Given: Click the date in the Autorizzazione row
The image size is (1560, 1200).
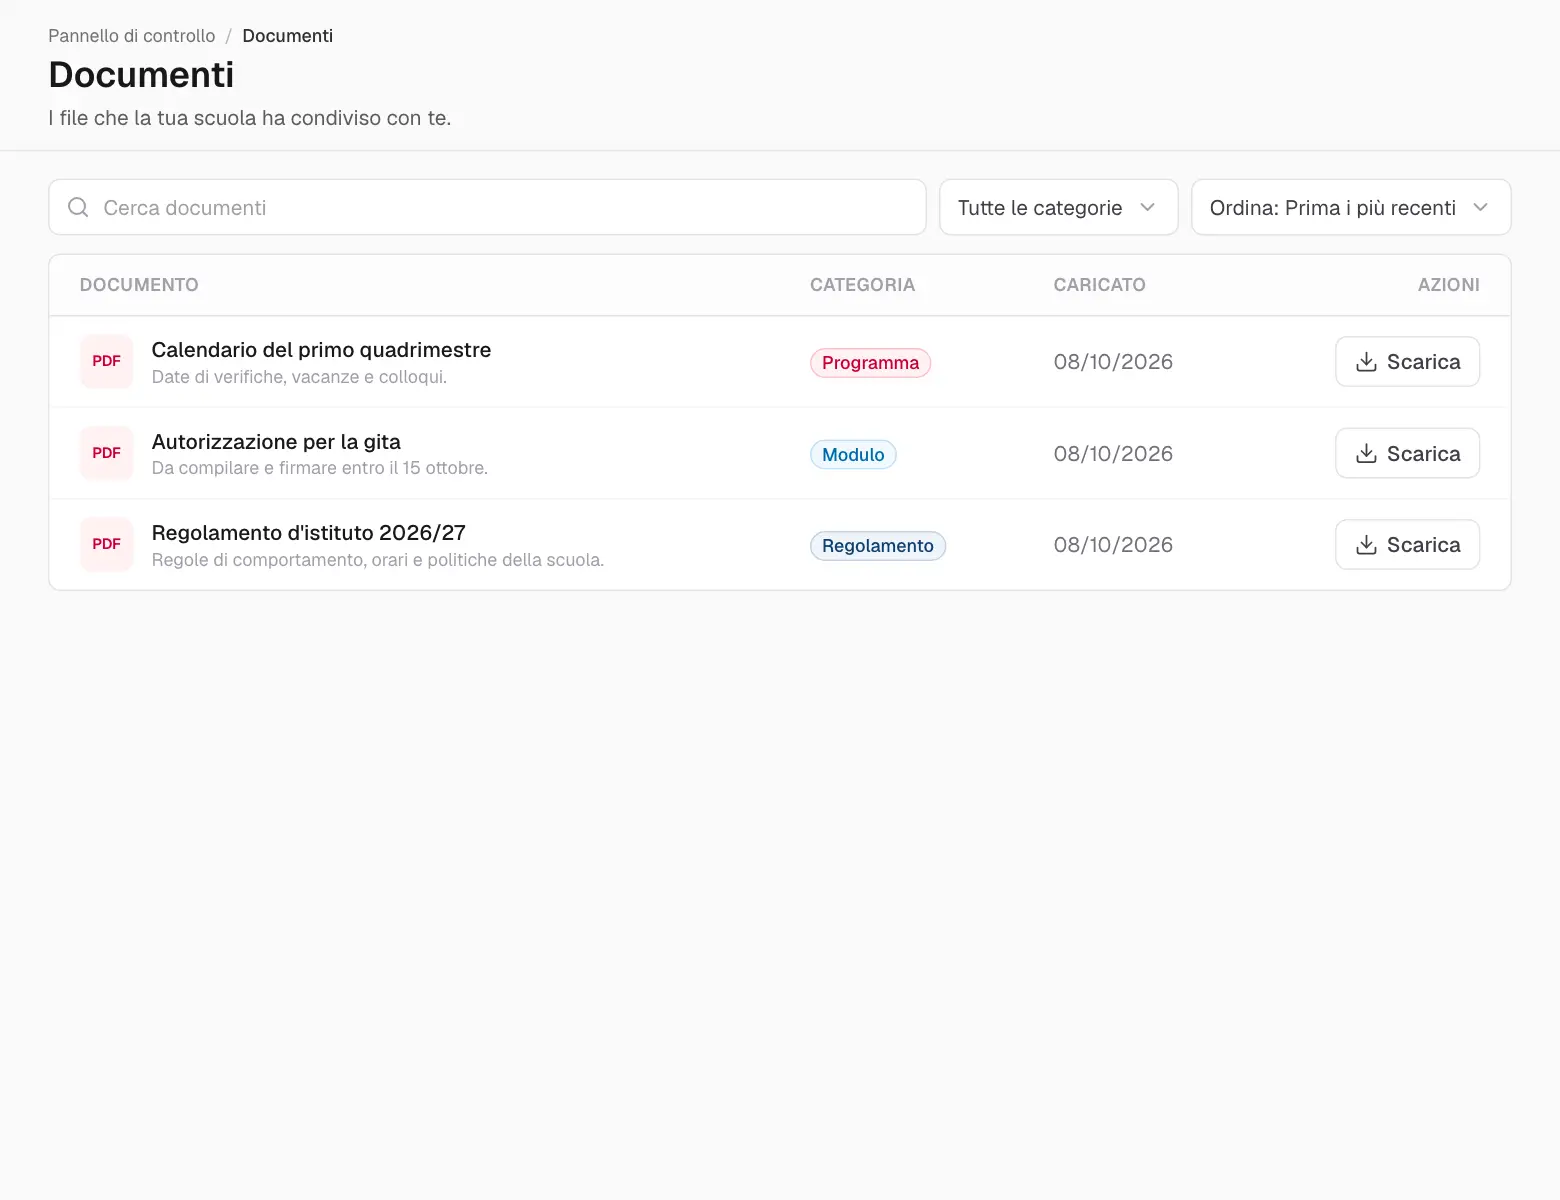Looking at the screenshot, I should tap(1113, 454).
